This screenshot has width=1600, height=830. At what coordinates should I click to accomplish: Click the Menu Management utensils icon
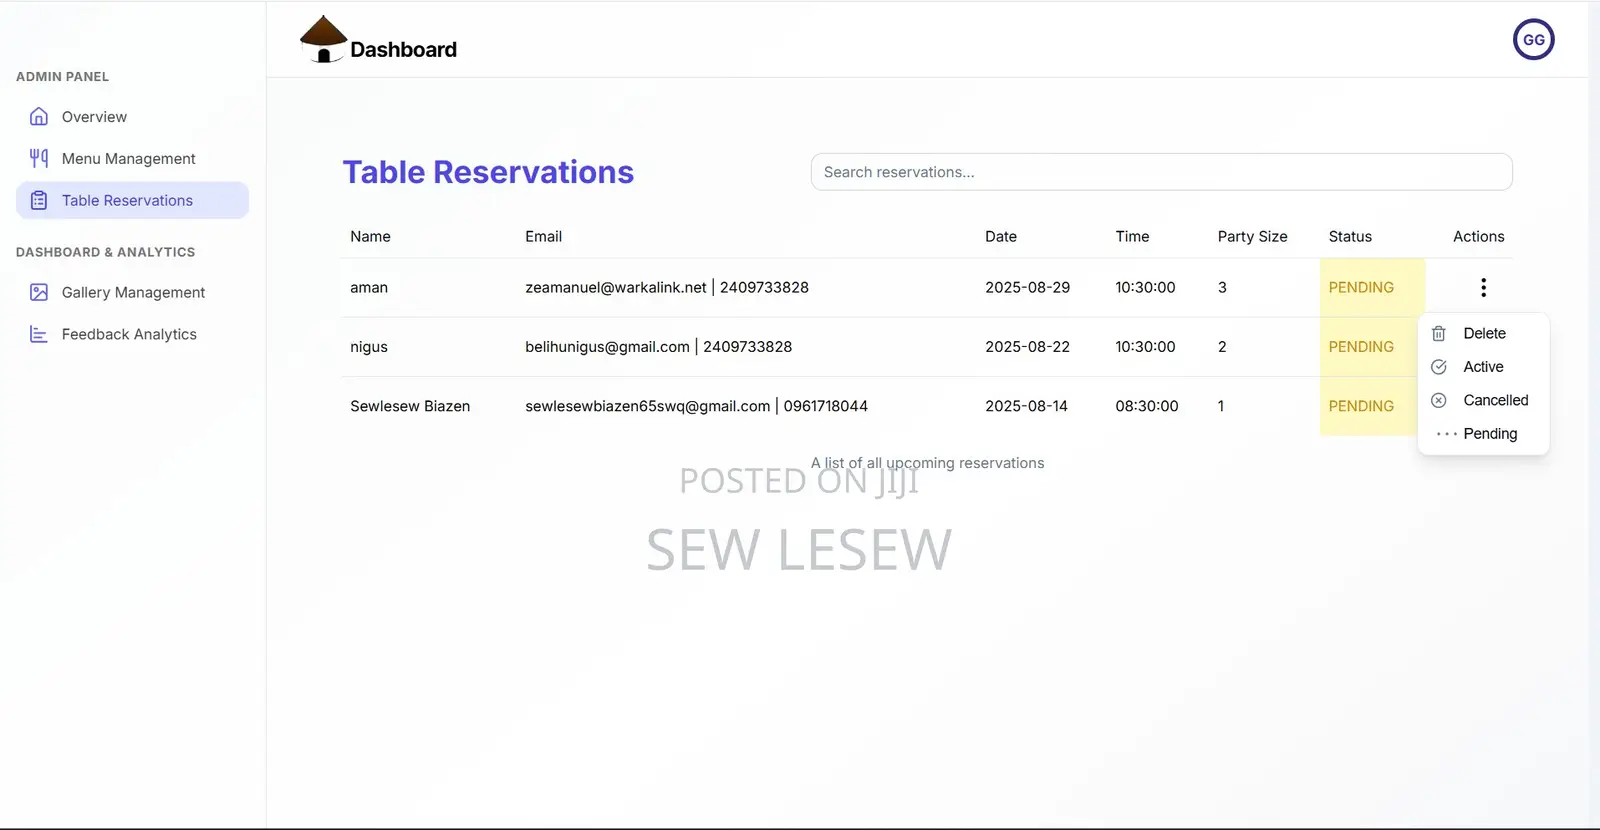(x=39, y=158)
